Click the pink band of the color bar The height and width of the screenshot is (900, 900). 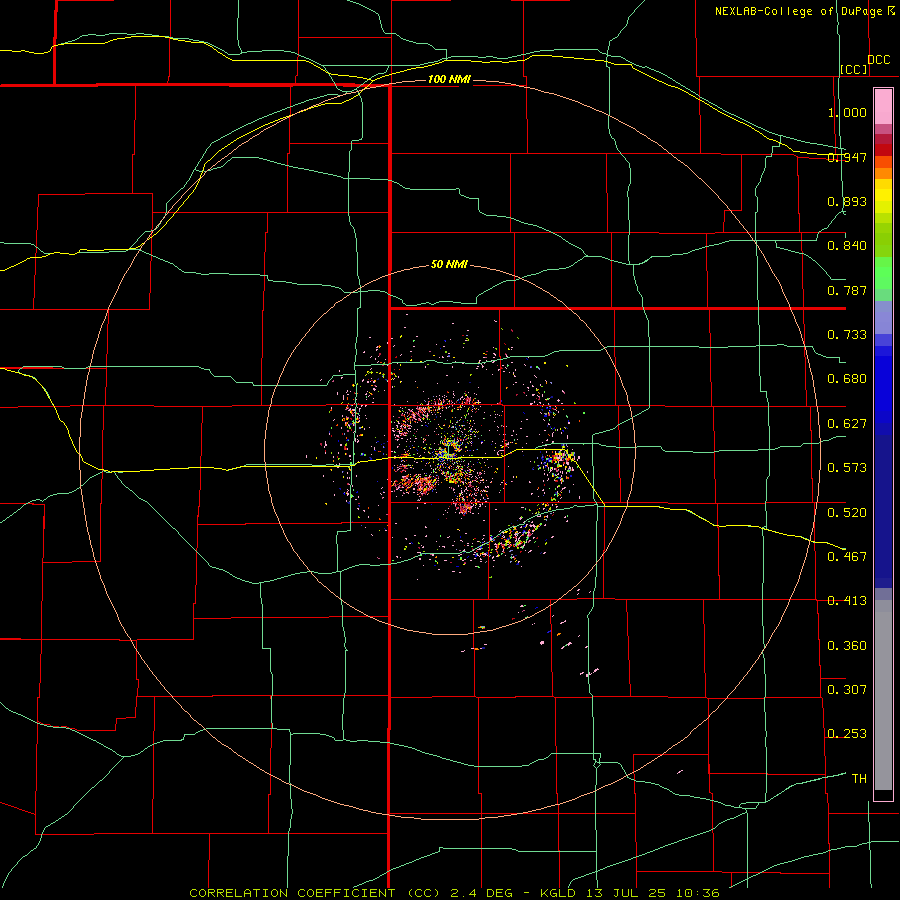pos(883,107)
